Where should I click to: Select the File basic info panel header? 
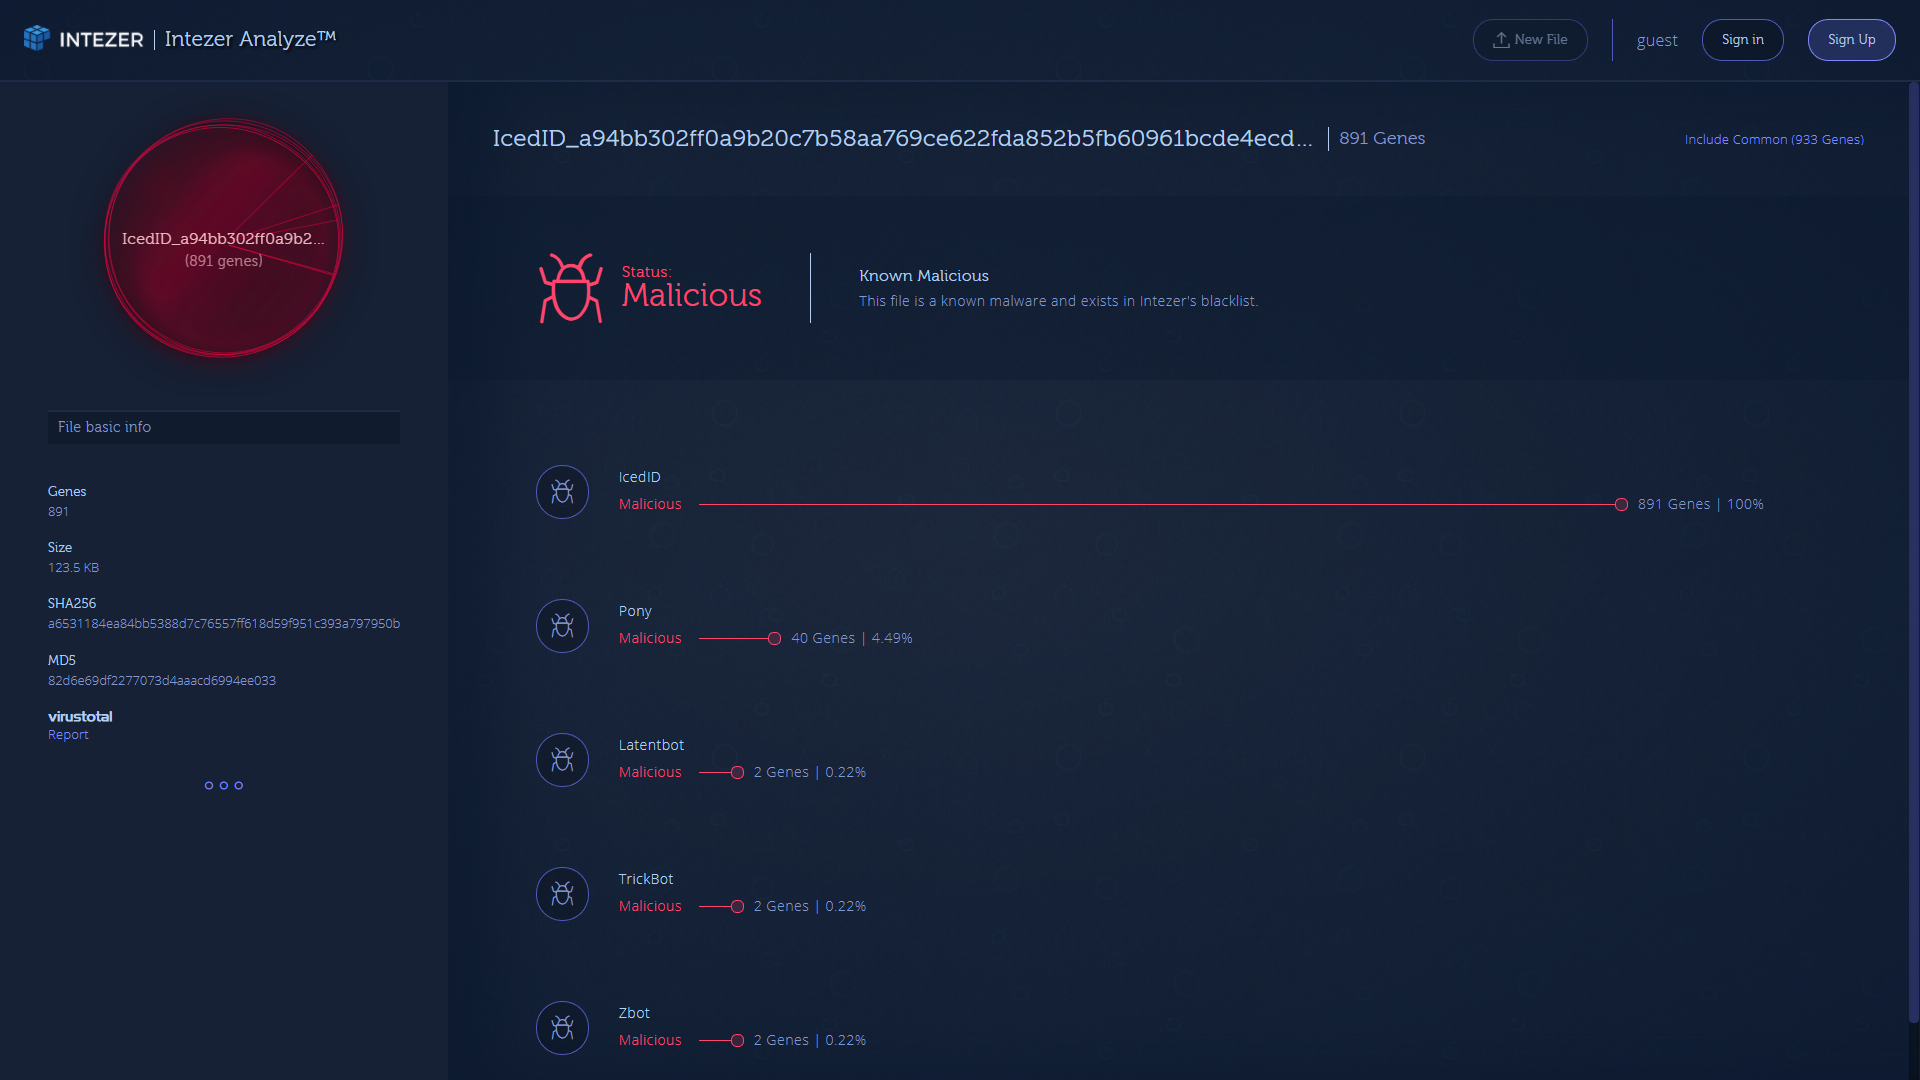[x=223, y=427]
